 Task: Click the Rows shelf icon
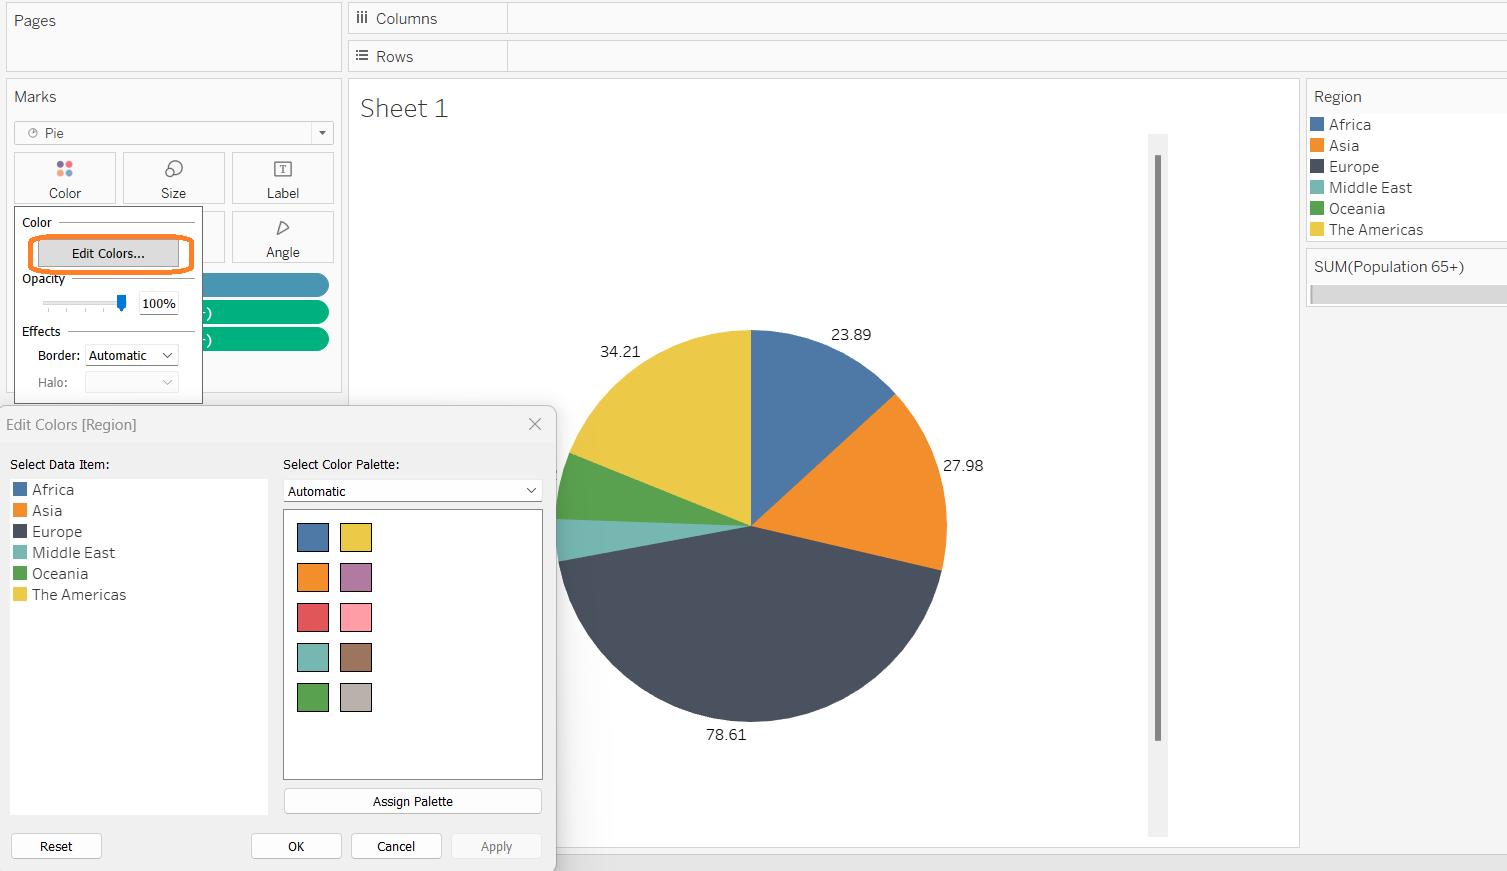coord(362,56)
